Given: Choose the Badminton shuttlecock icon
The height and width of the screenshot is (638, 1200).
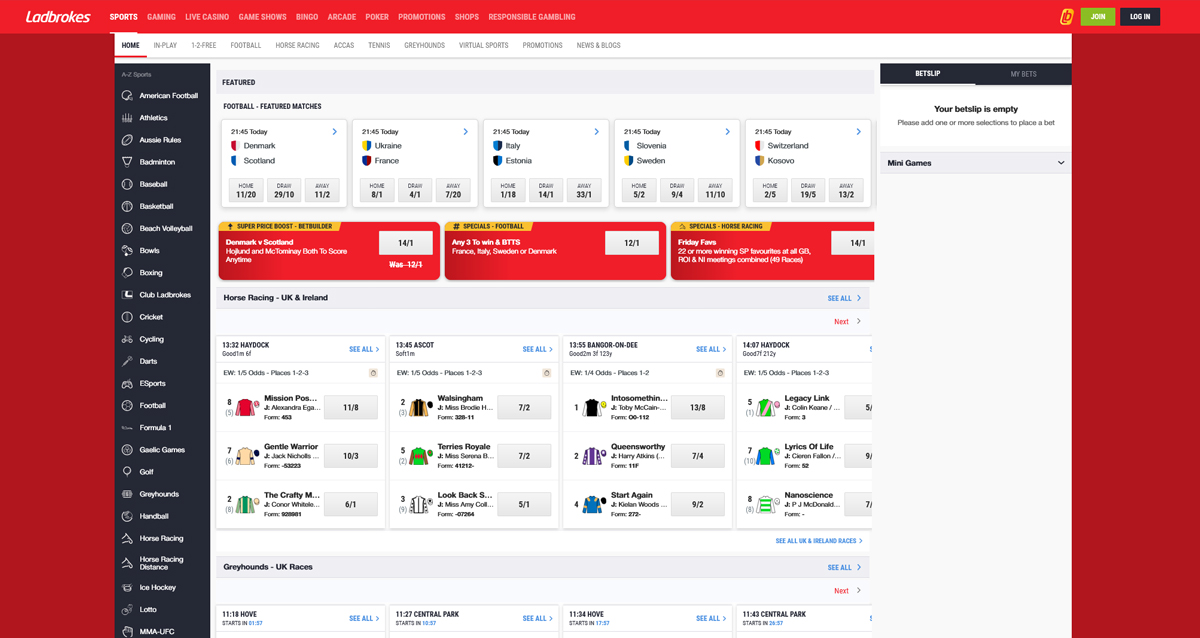Looking at the screenshot, I should [x=127, y=162].
